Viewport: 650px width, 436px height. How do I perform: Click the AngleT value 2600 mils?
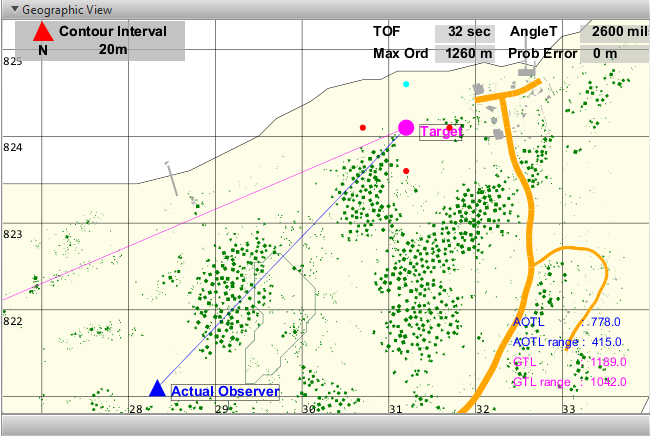615,31
